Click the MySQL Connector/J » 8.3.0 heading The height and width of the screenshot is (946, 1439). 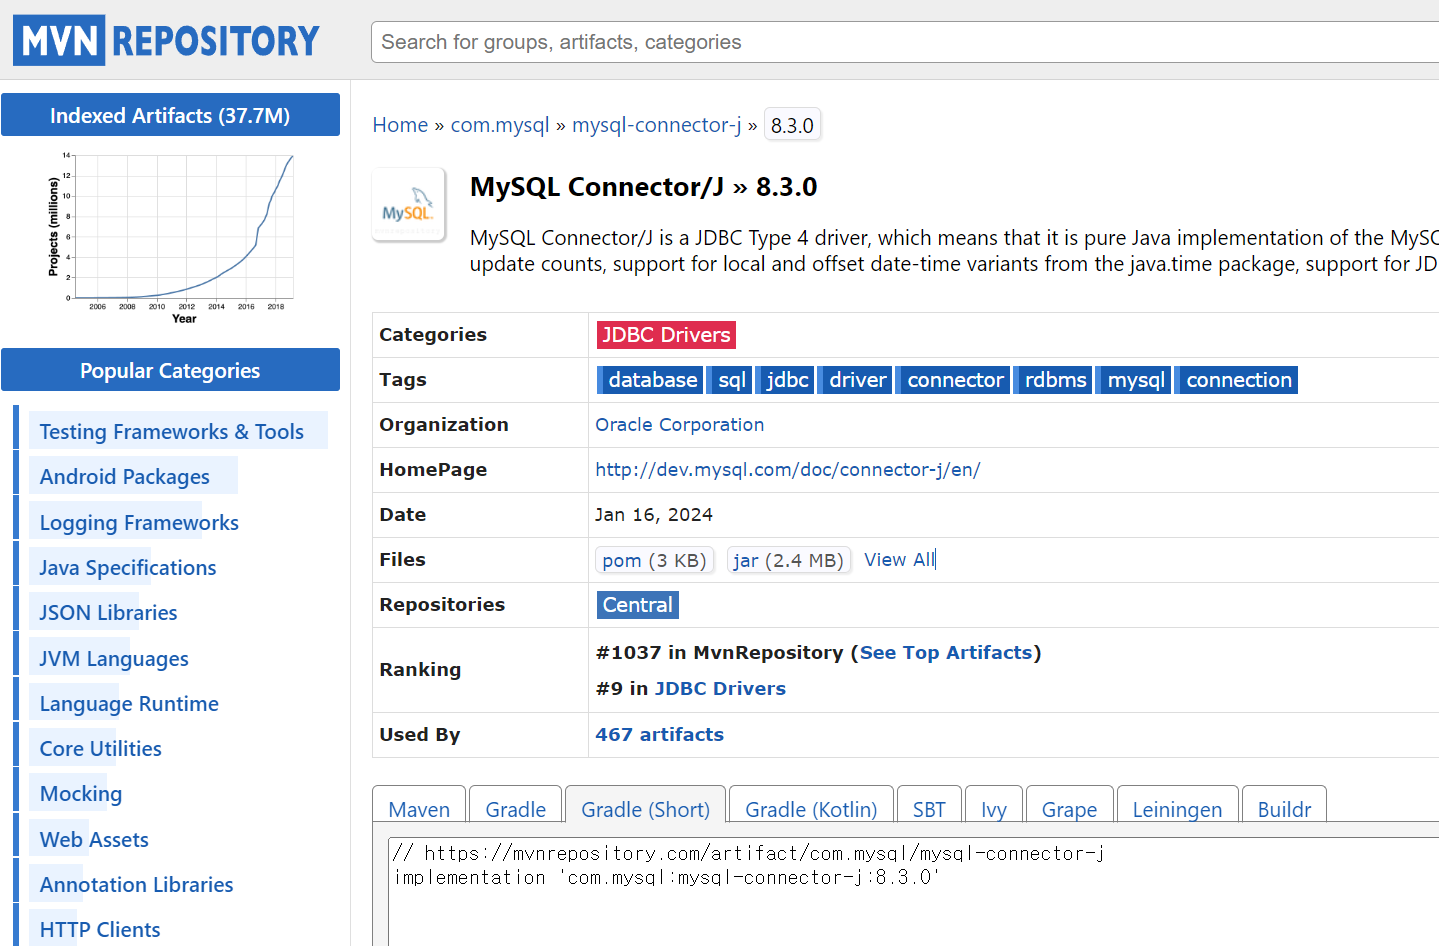coord(644,187)
